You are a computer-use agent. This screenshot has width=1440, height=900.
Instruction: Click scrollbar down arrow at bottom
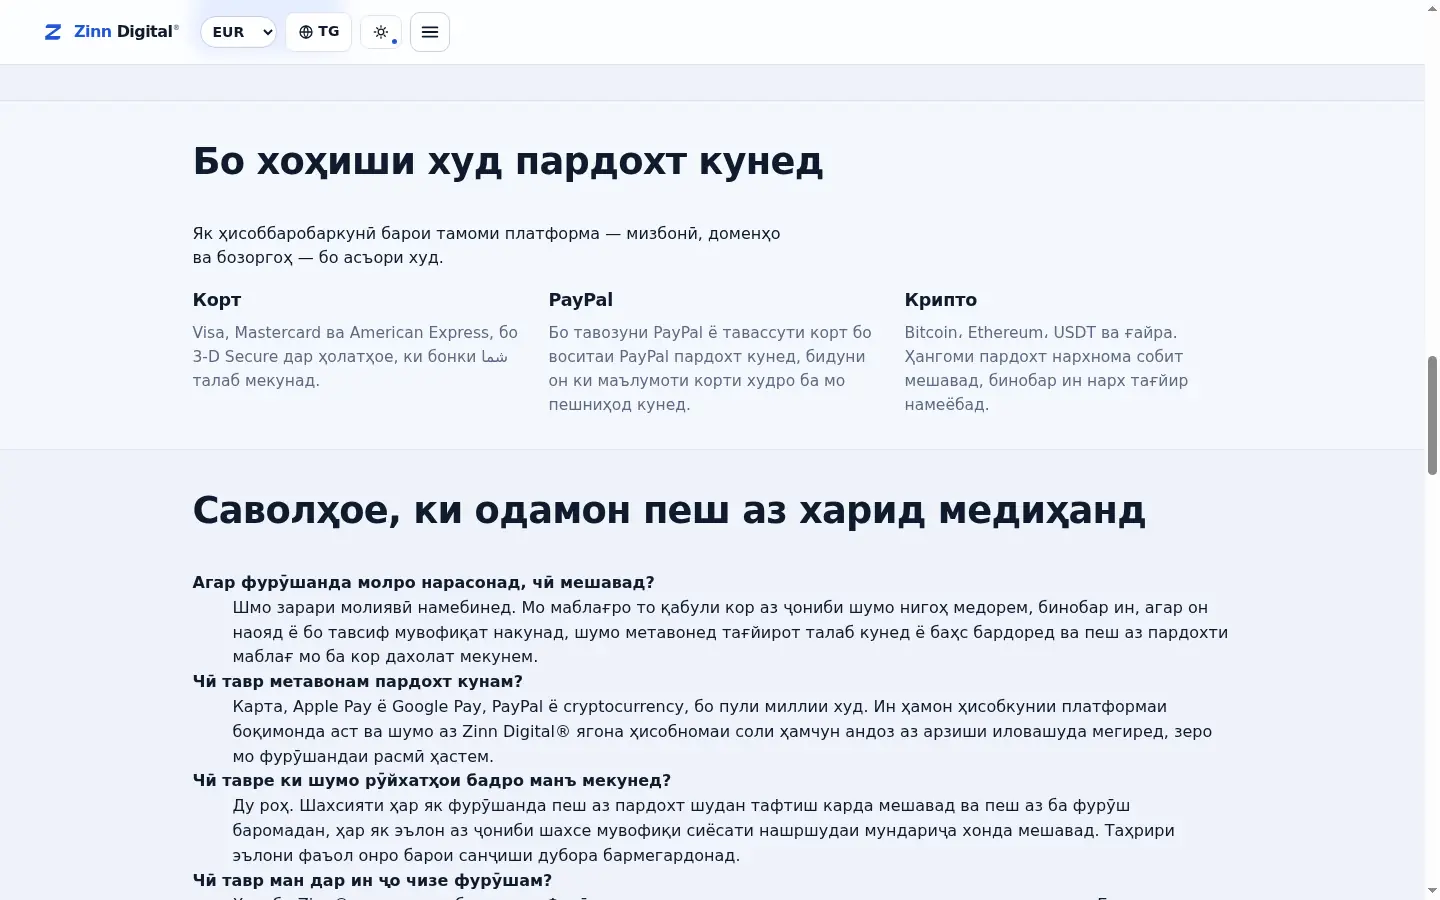coord(1432,890)
